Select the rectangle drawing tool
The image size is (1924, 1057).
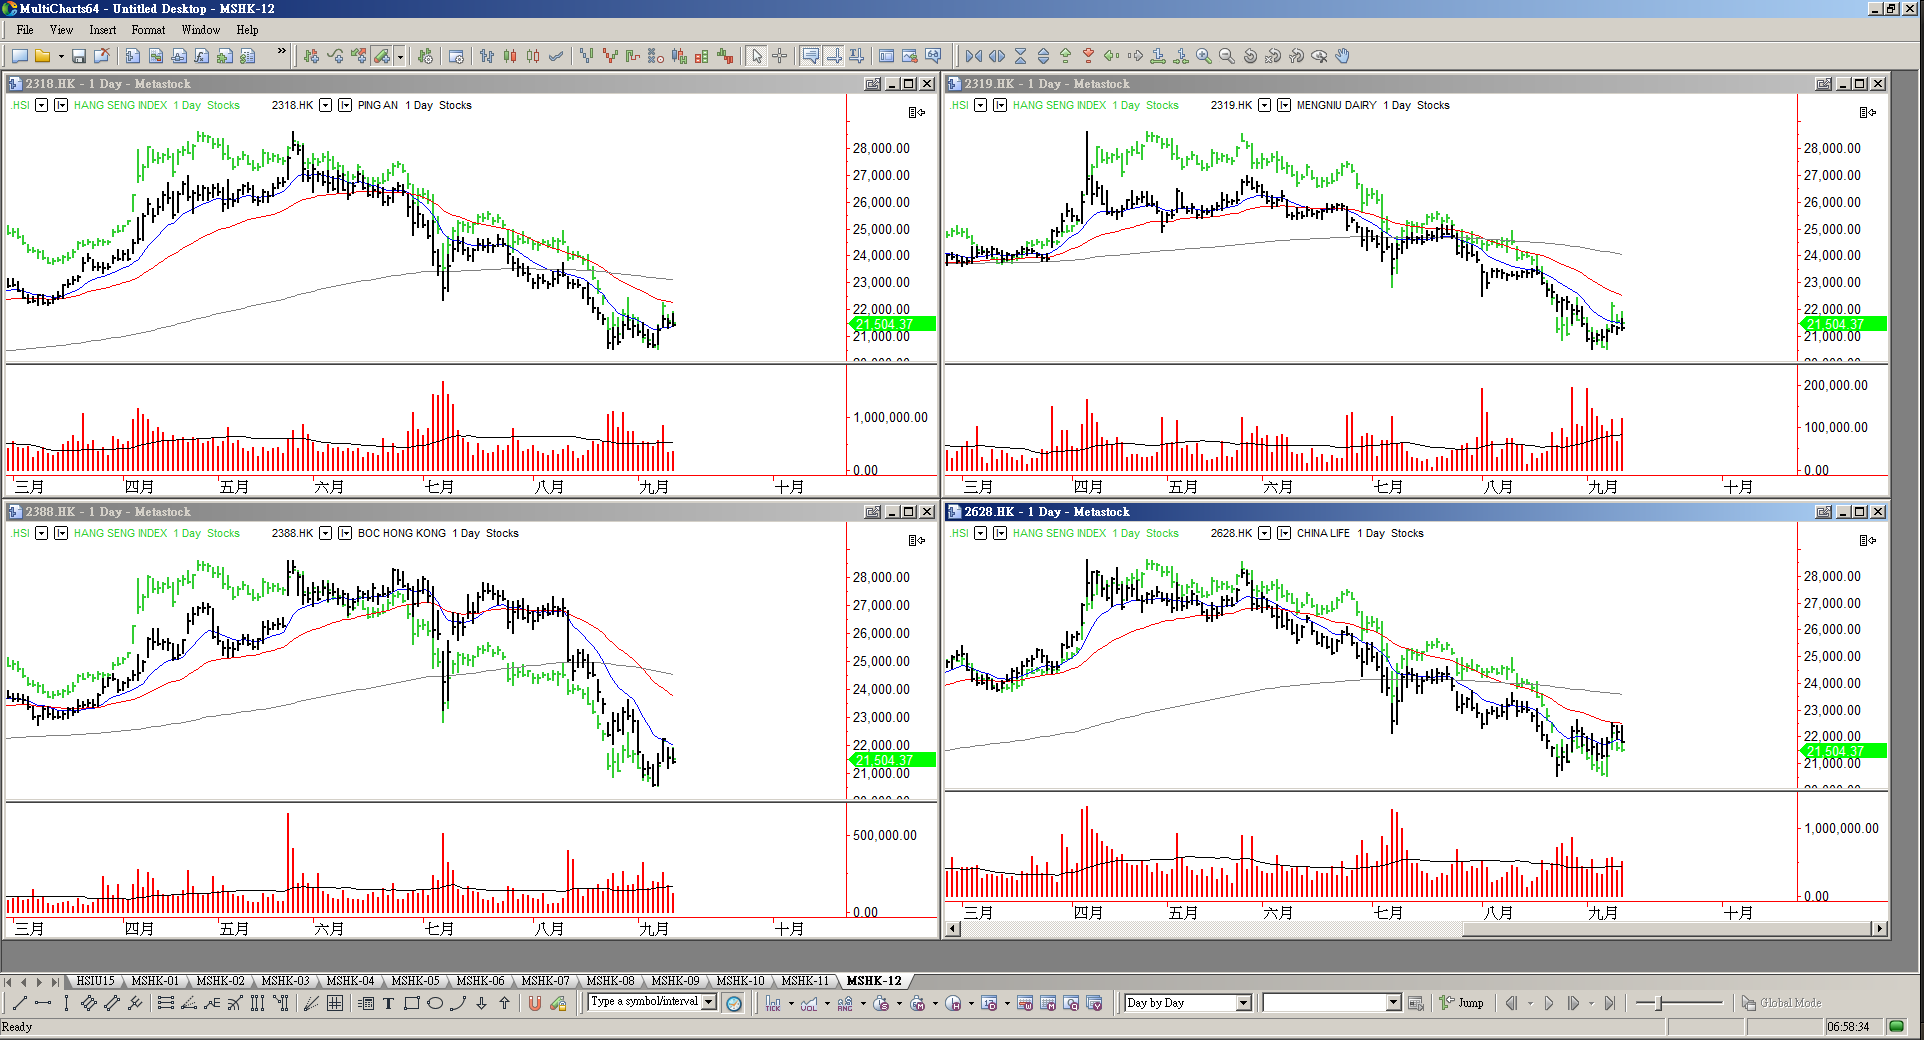411,1003
